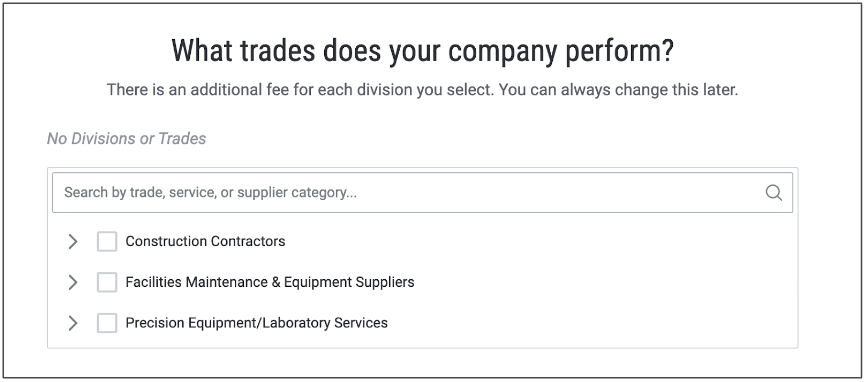Image resolution: width=866 pixels, height=382 pixels.
Task: Click the "What trades does your company perform?" heading
Action: tap(423, 51)
